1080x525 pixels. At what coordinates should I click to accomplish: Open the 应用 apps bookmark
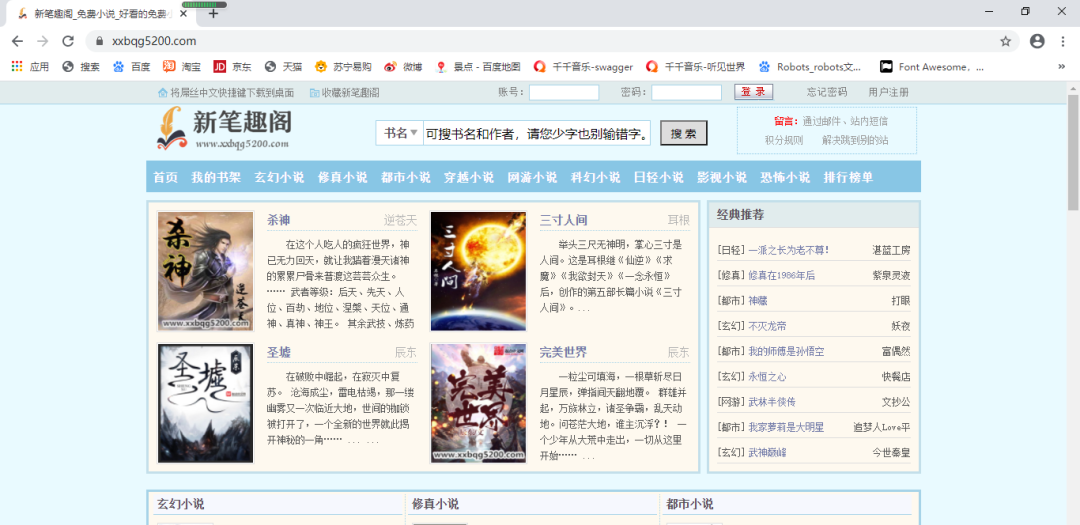[30, 67]
